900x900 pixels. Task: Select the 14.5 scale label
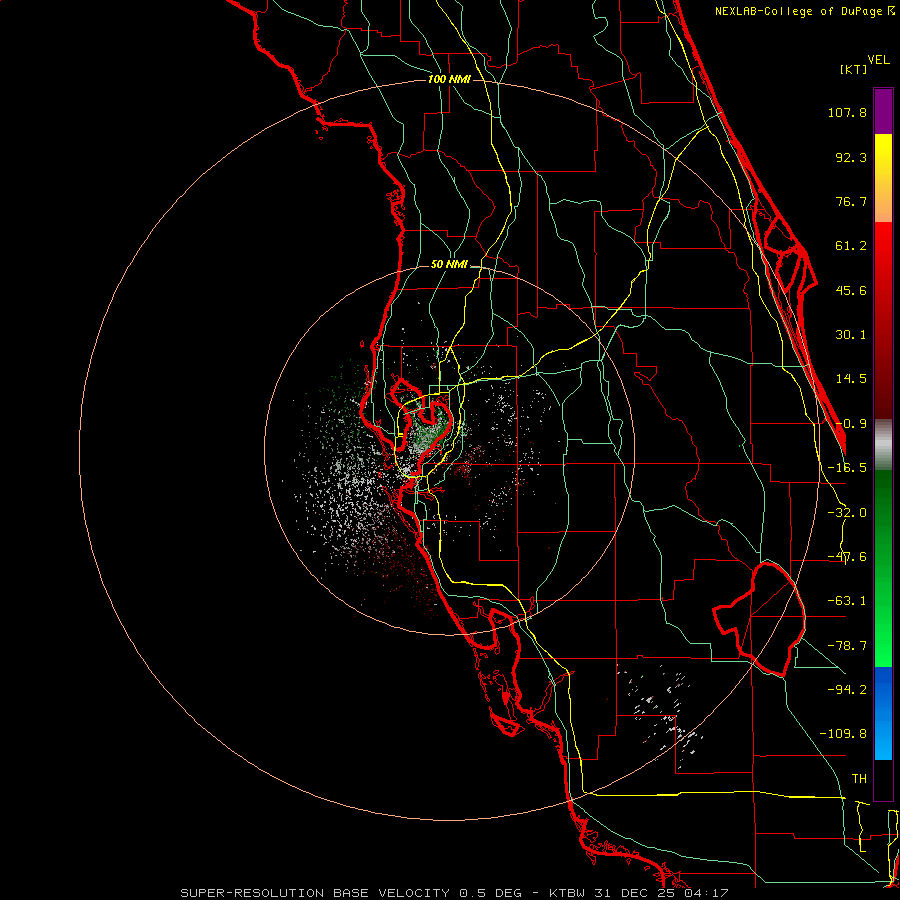(x=851, y=379)
